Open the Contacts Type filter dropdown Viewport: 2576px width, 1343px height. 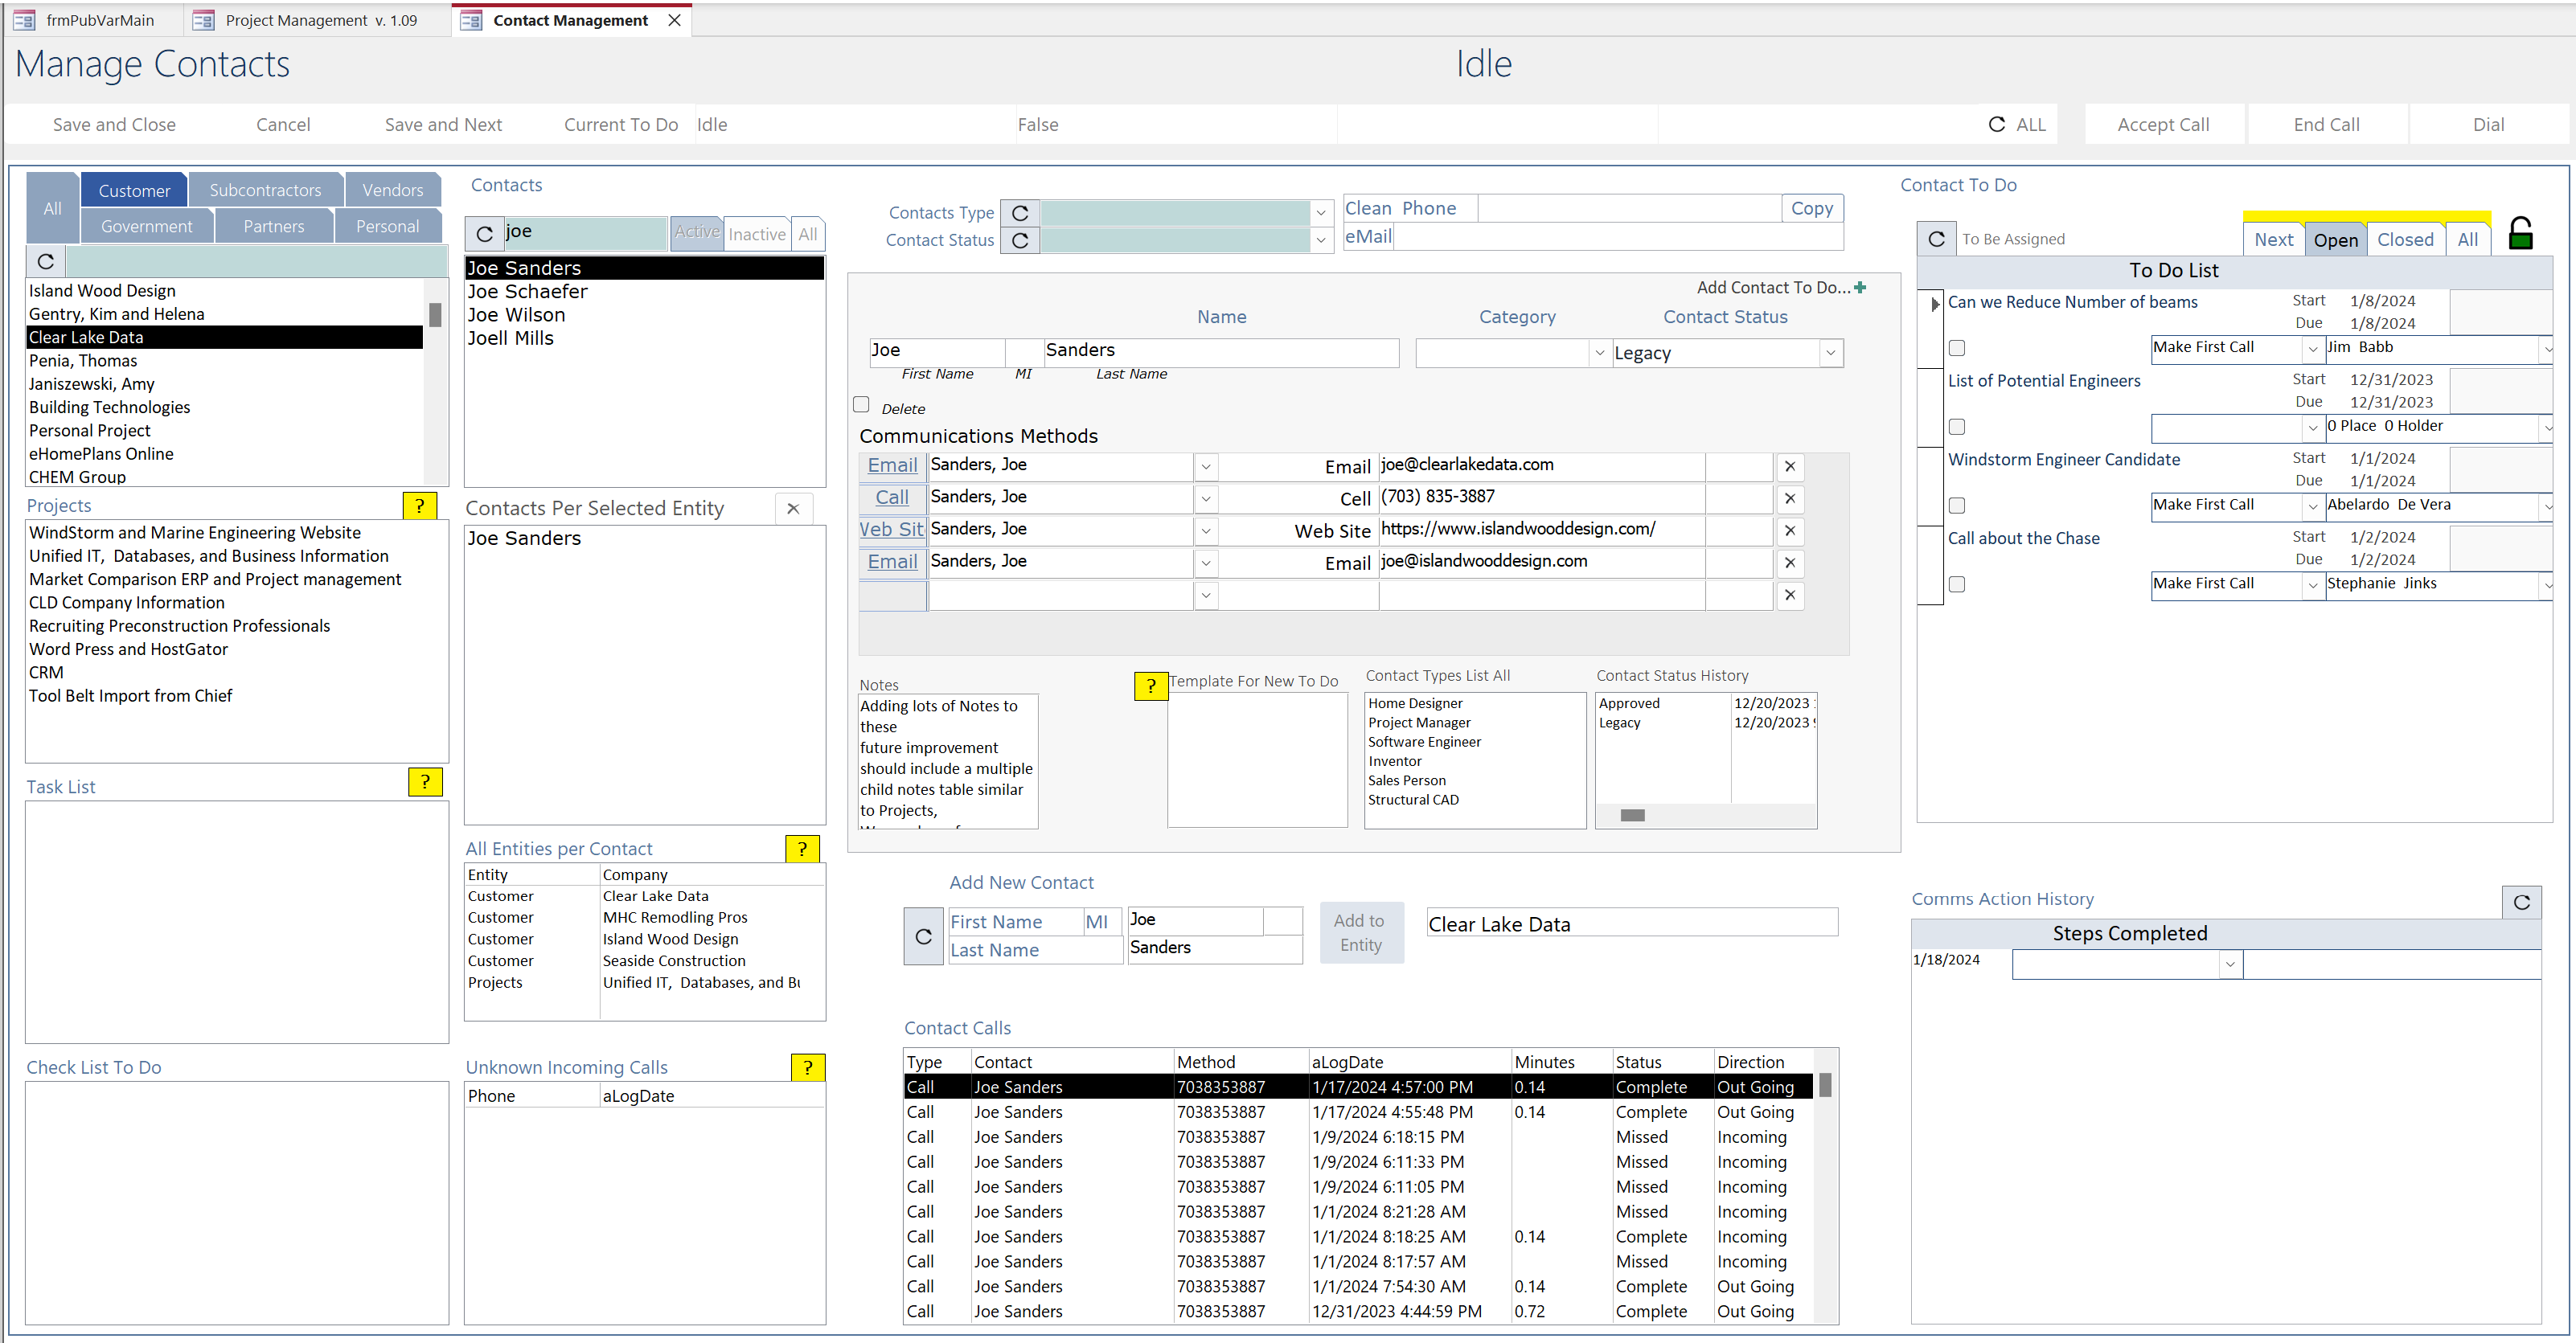click(1321, 213)
